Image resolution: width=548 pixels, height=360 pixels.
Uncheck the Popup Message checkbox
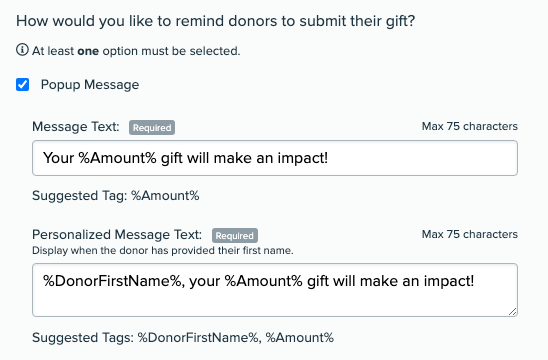(22, 85)
